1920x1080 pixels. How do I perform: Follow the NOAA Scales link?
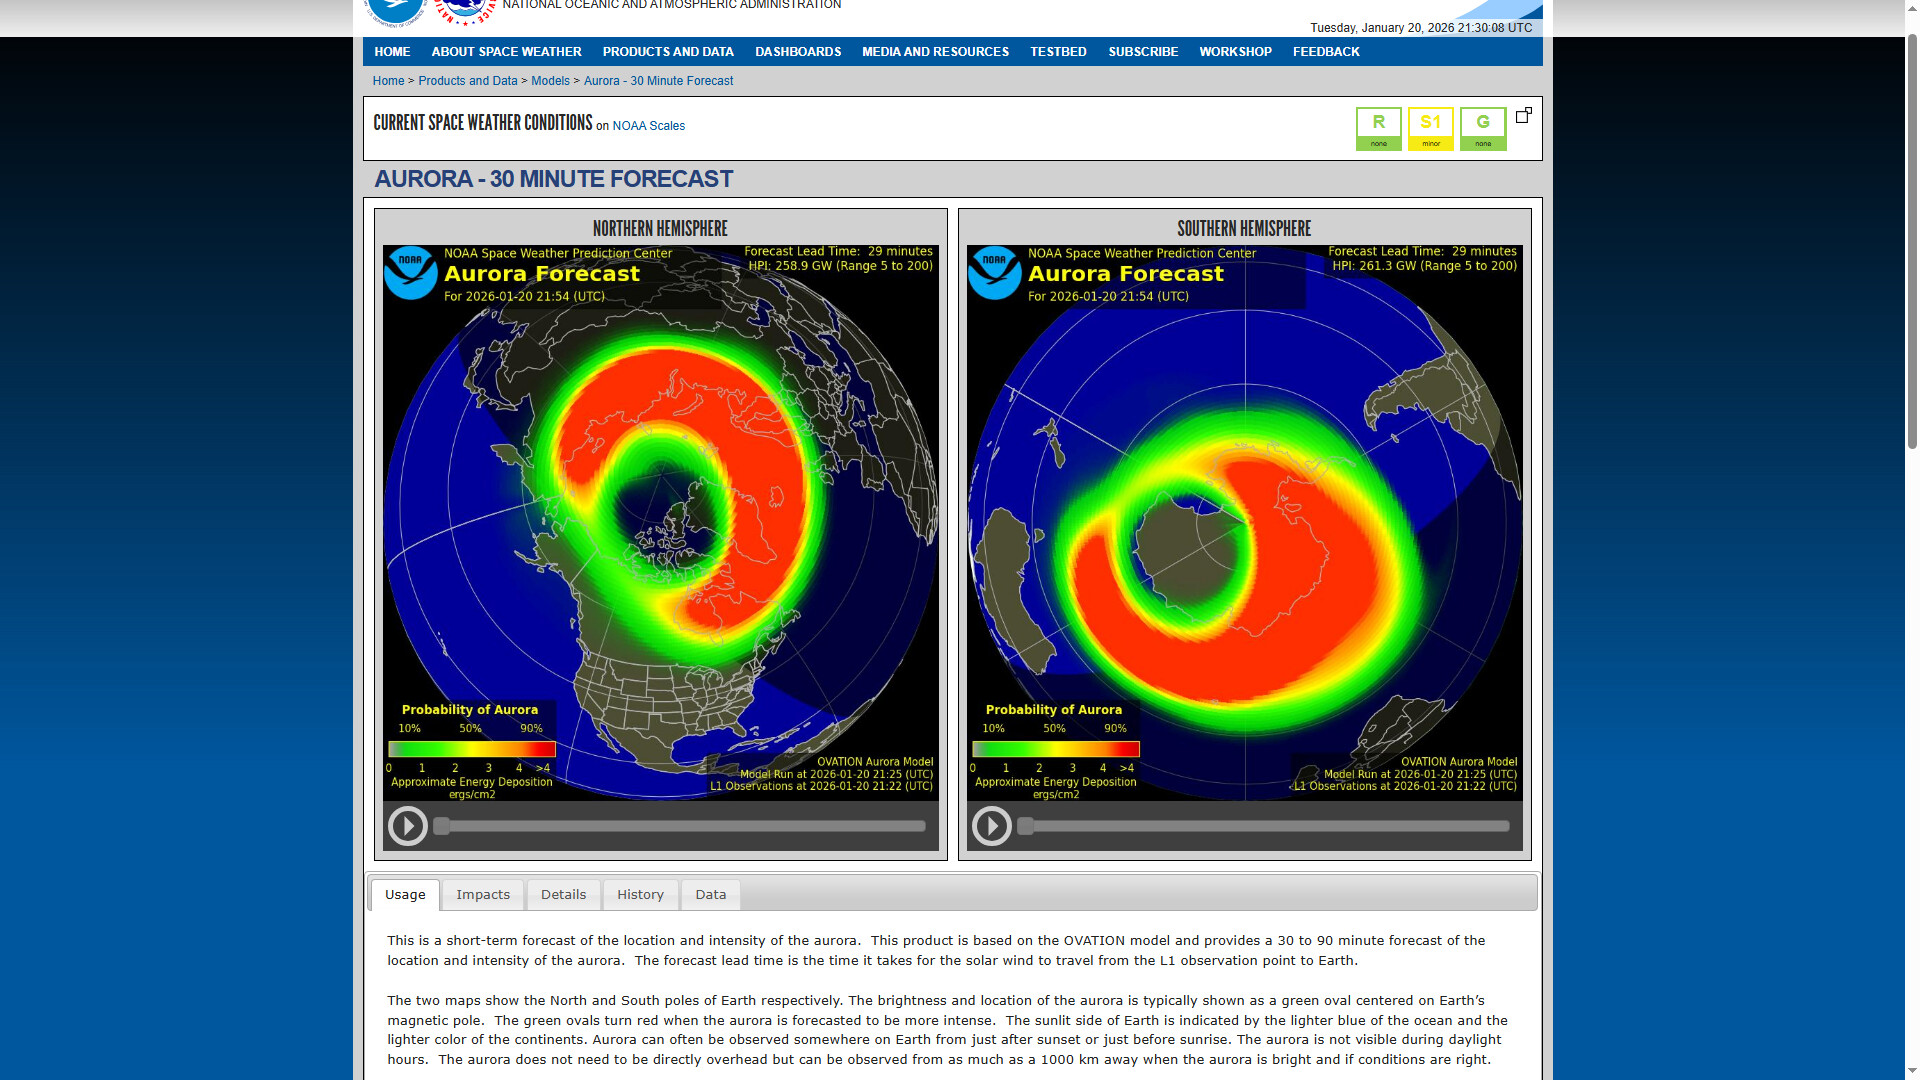(648, 126)
